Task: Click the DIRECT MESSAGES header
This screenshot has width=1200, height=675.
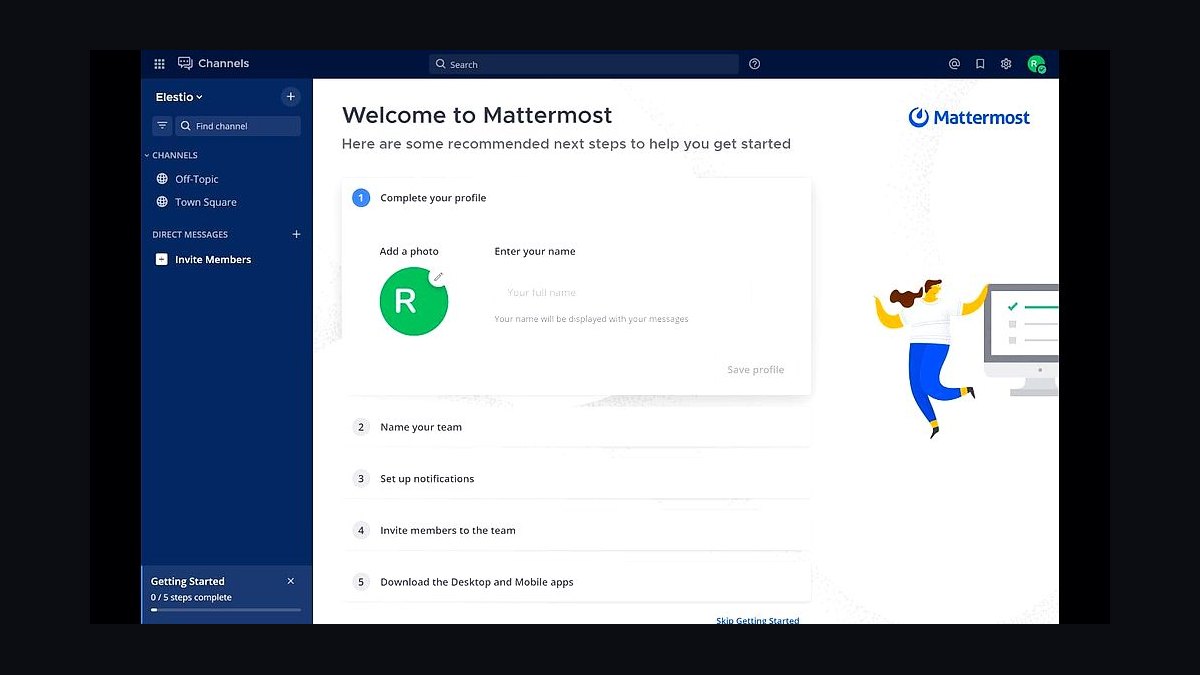Action: tap(190, 235)
